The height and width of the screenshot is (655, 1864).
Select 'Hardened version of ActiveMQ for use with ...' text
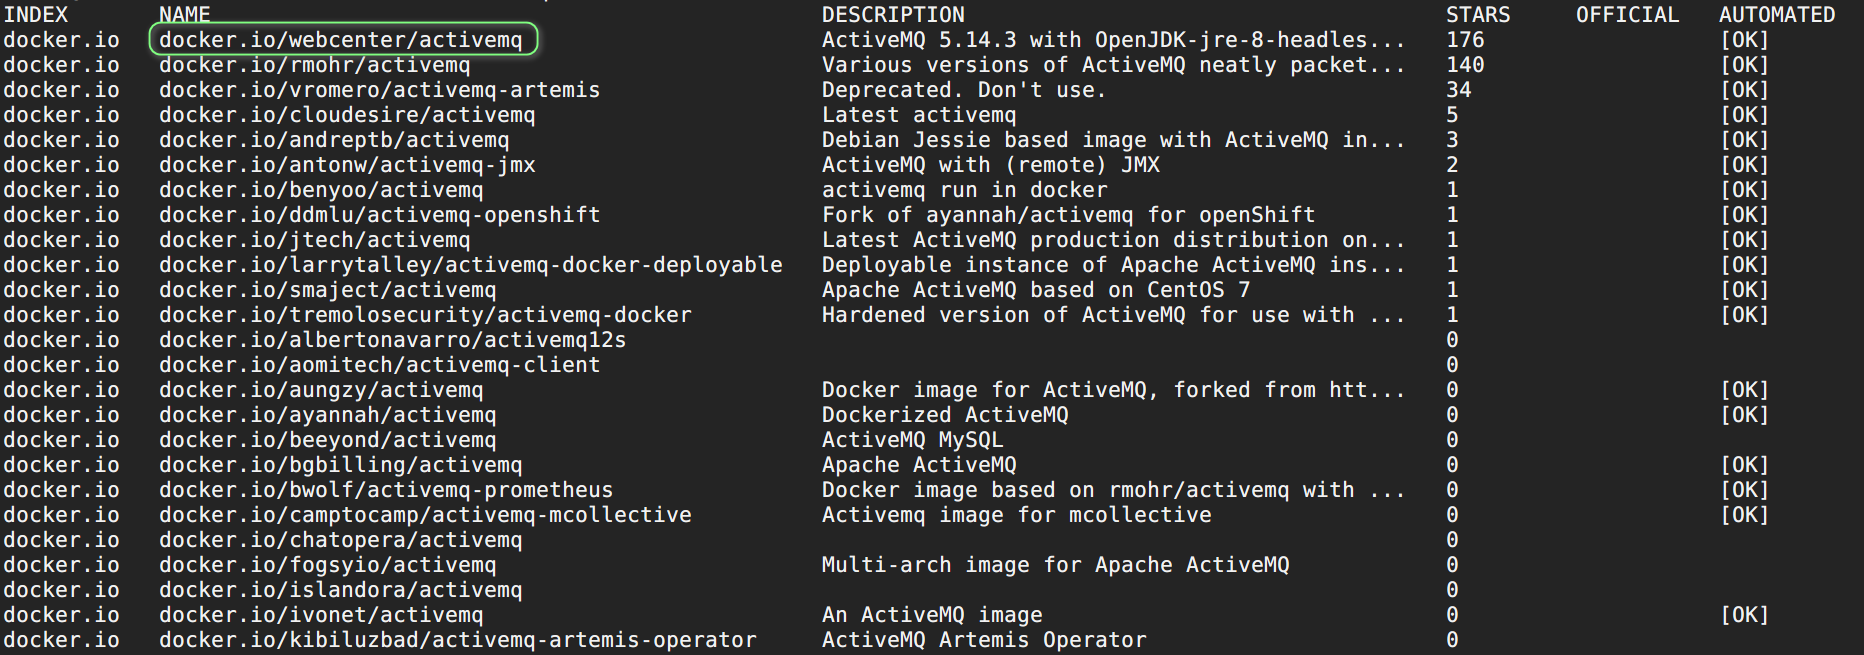(x=1114, y=315)
